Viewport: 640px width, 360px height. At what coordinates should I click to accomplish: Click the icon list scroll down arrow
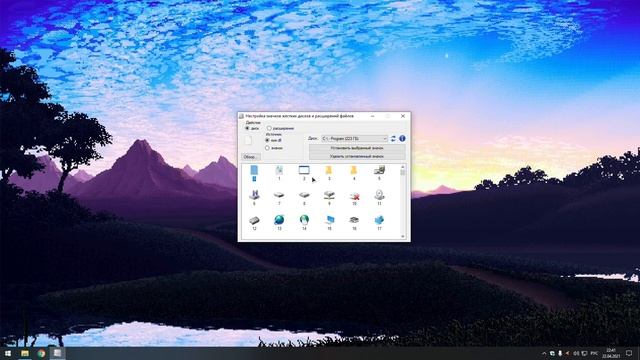[403, 236]
